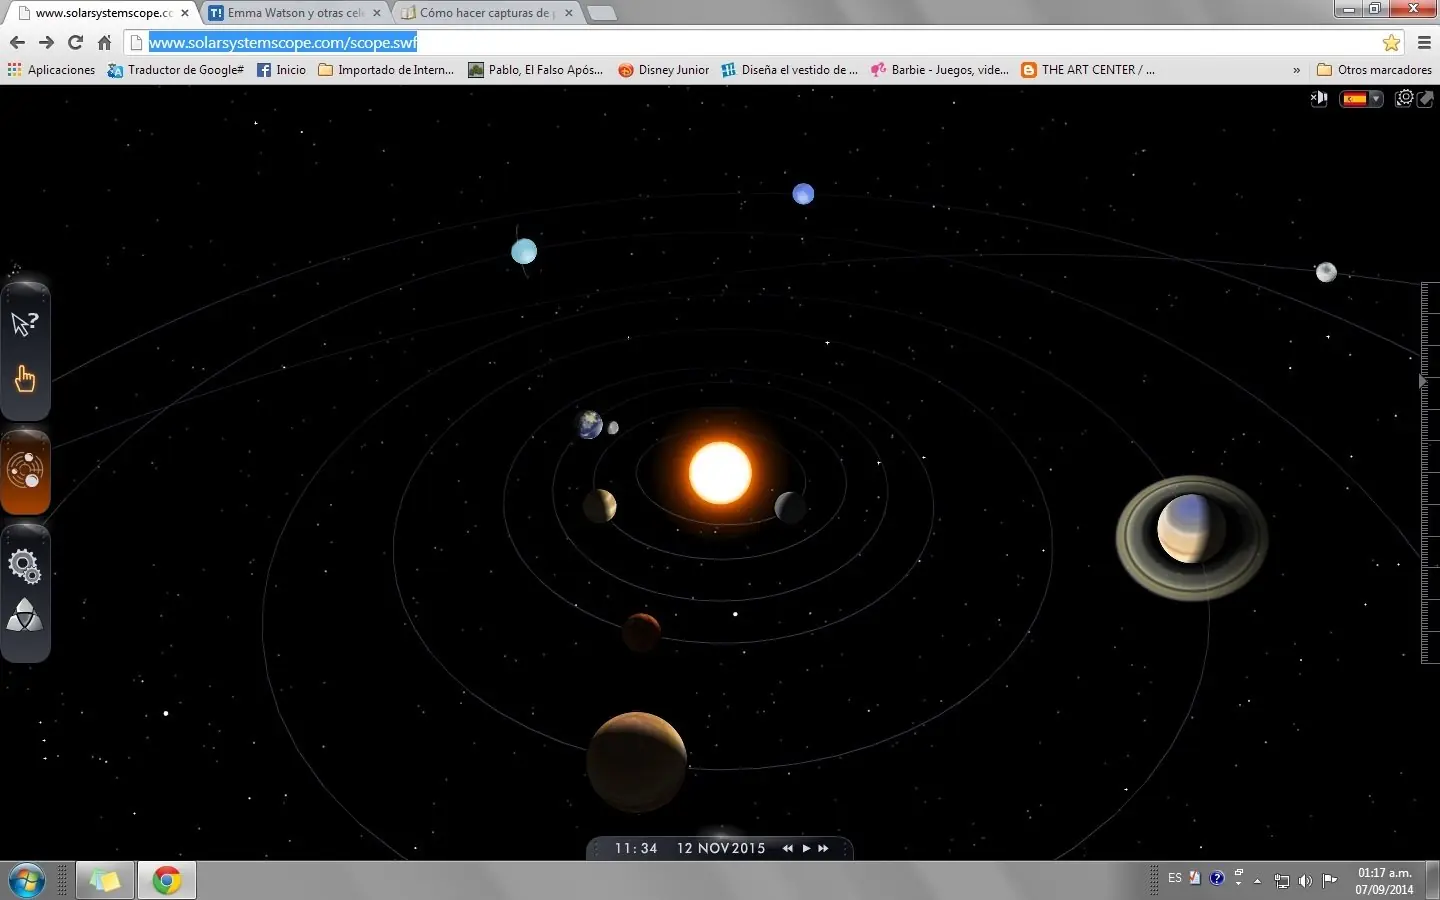Open the Chrome menu button

point(1424,42)
